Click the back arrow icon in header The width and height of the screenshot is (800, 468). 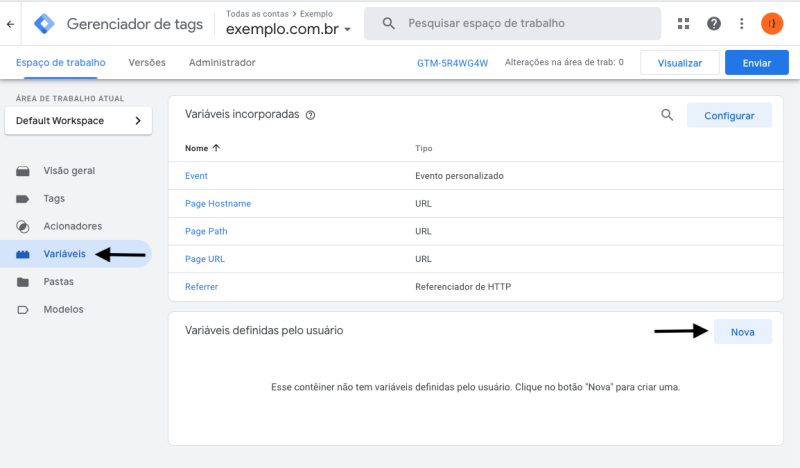[x=10, y=23]
